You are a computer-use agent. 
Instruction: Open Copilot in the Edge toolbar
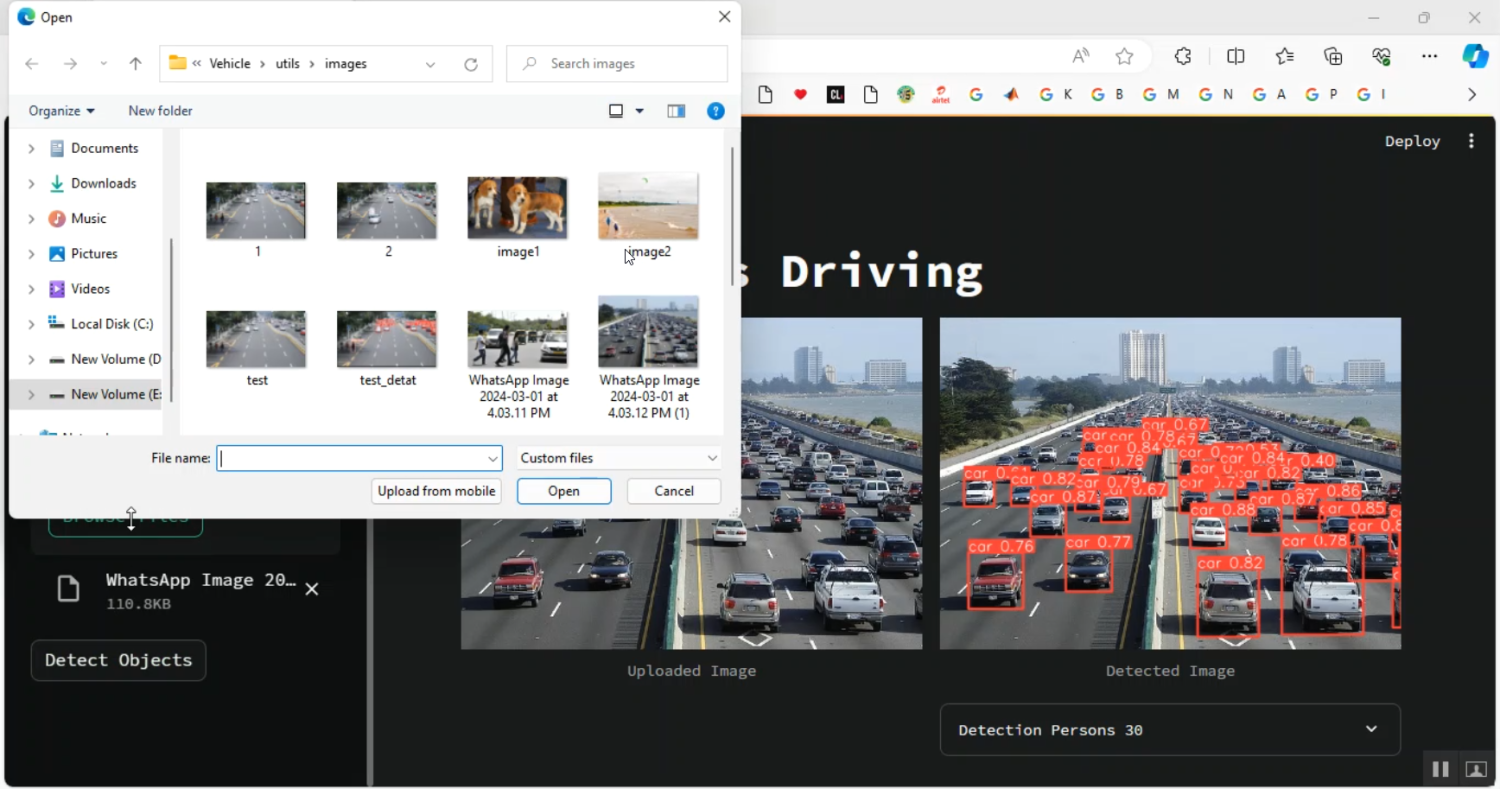[x=1476, y=56]
